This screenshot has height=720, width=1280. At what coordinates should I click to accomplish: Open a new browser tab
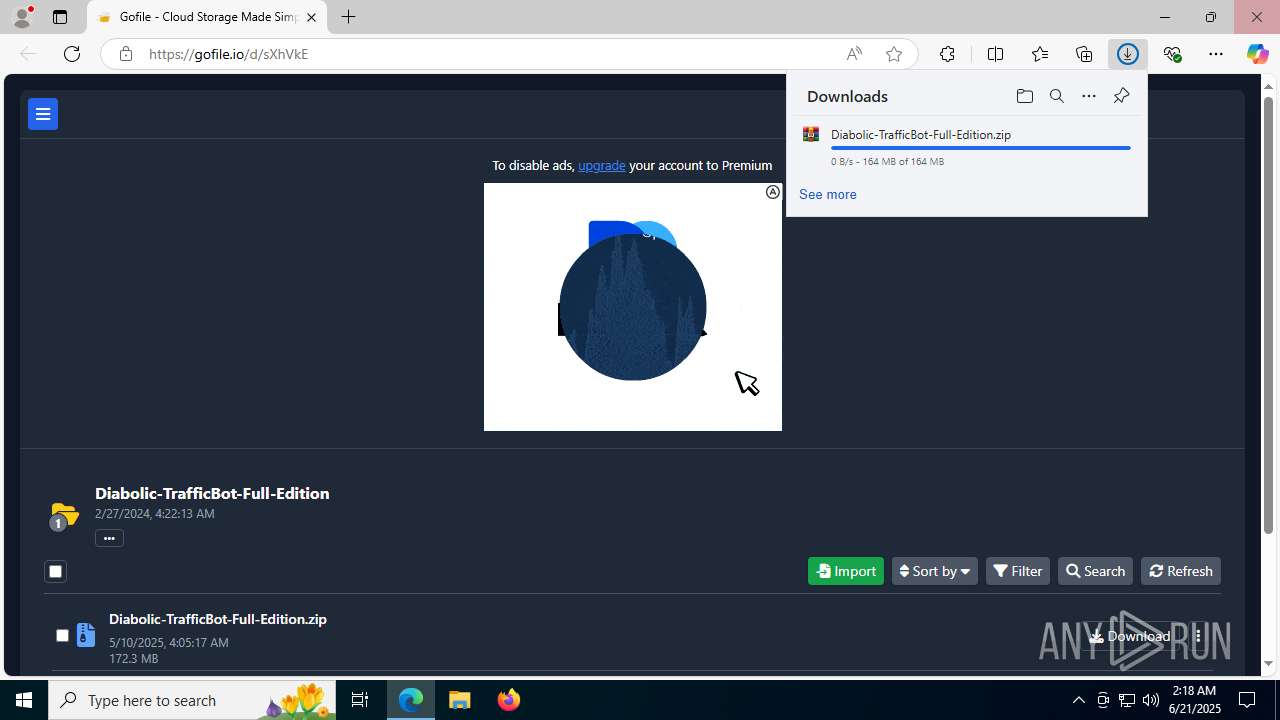click(x=348, y=17)
